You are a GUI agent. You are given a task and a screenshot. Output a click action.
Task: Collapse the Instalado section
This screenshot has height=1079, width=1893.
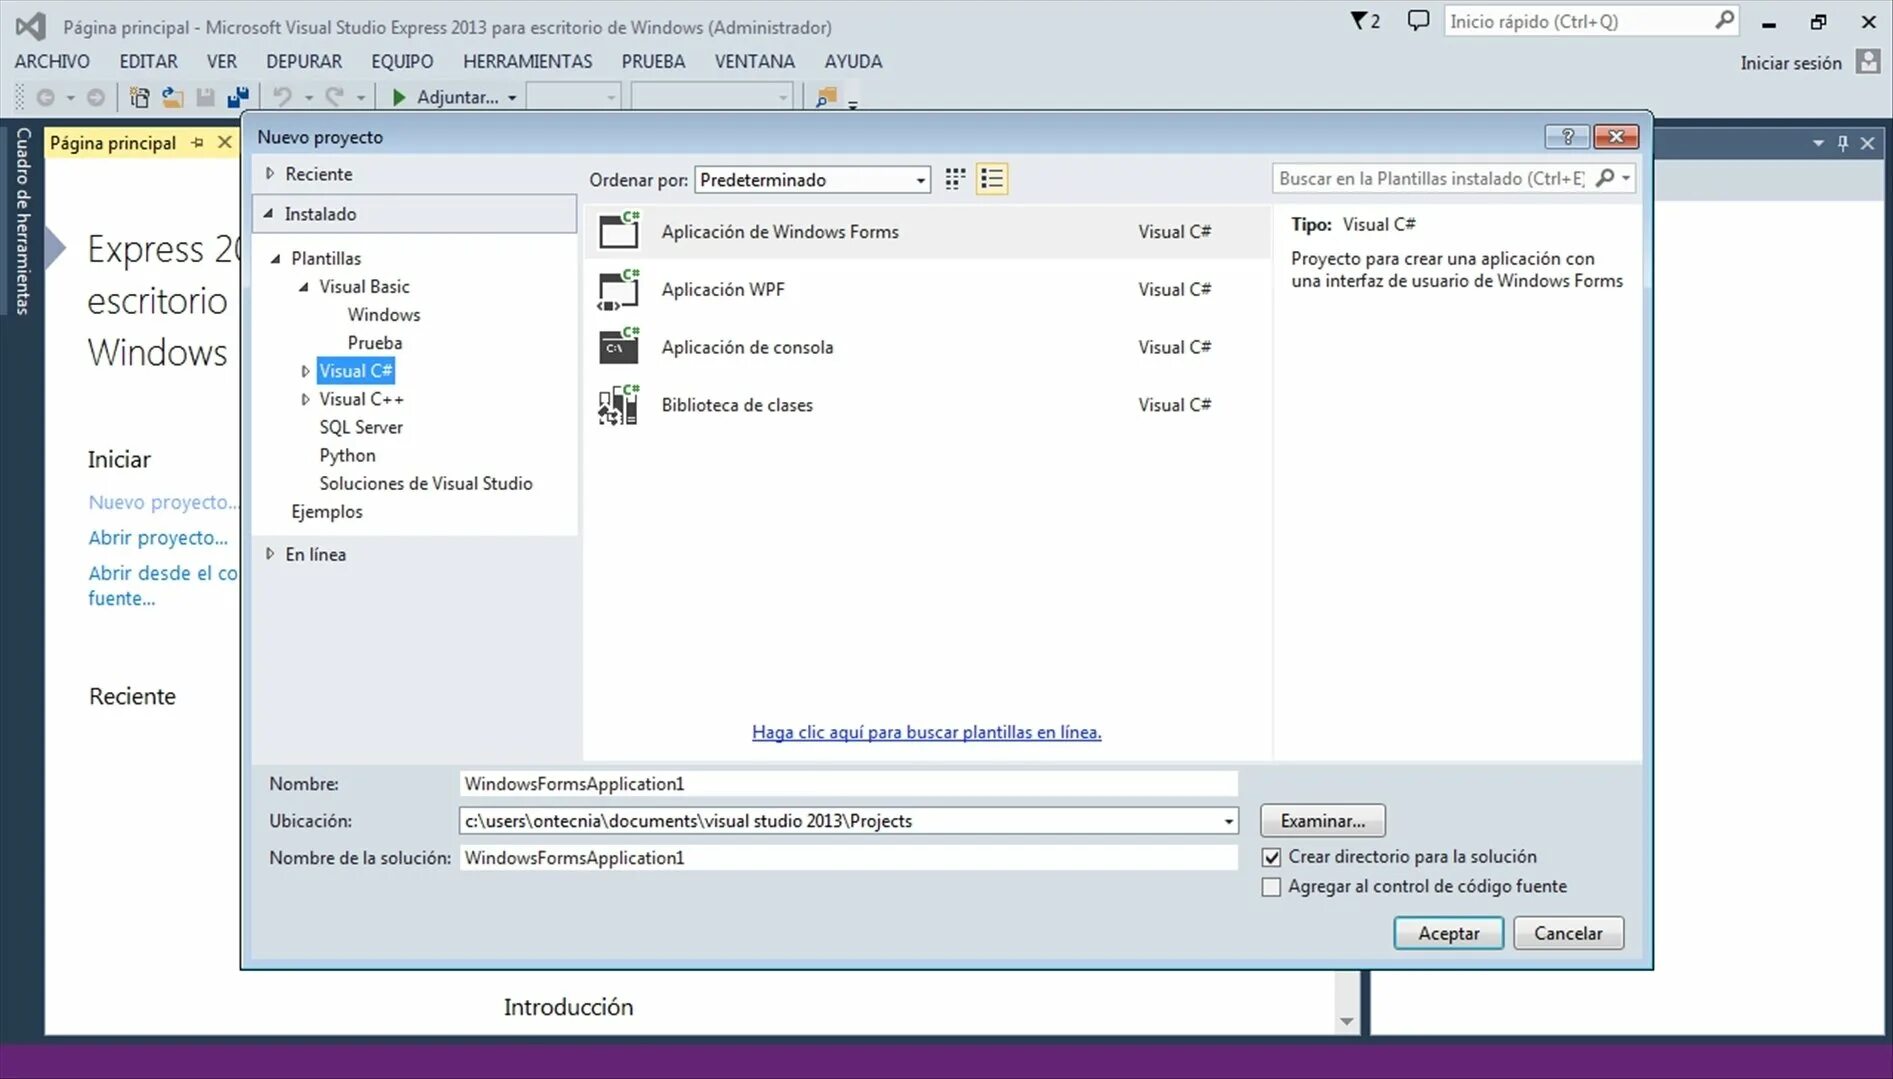point(268,213)
